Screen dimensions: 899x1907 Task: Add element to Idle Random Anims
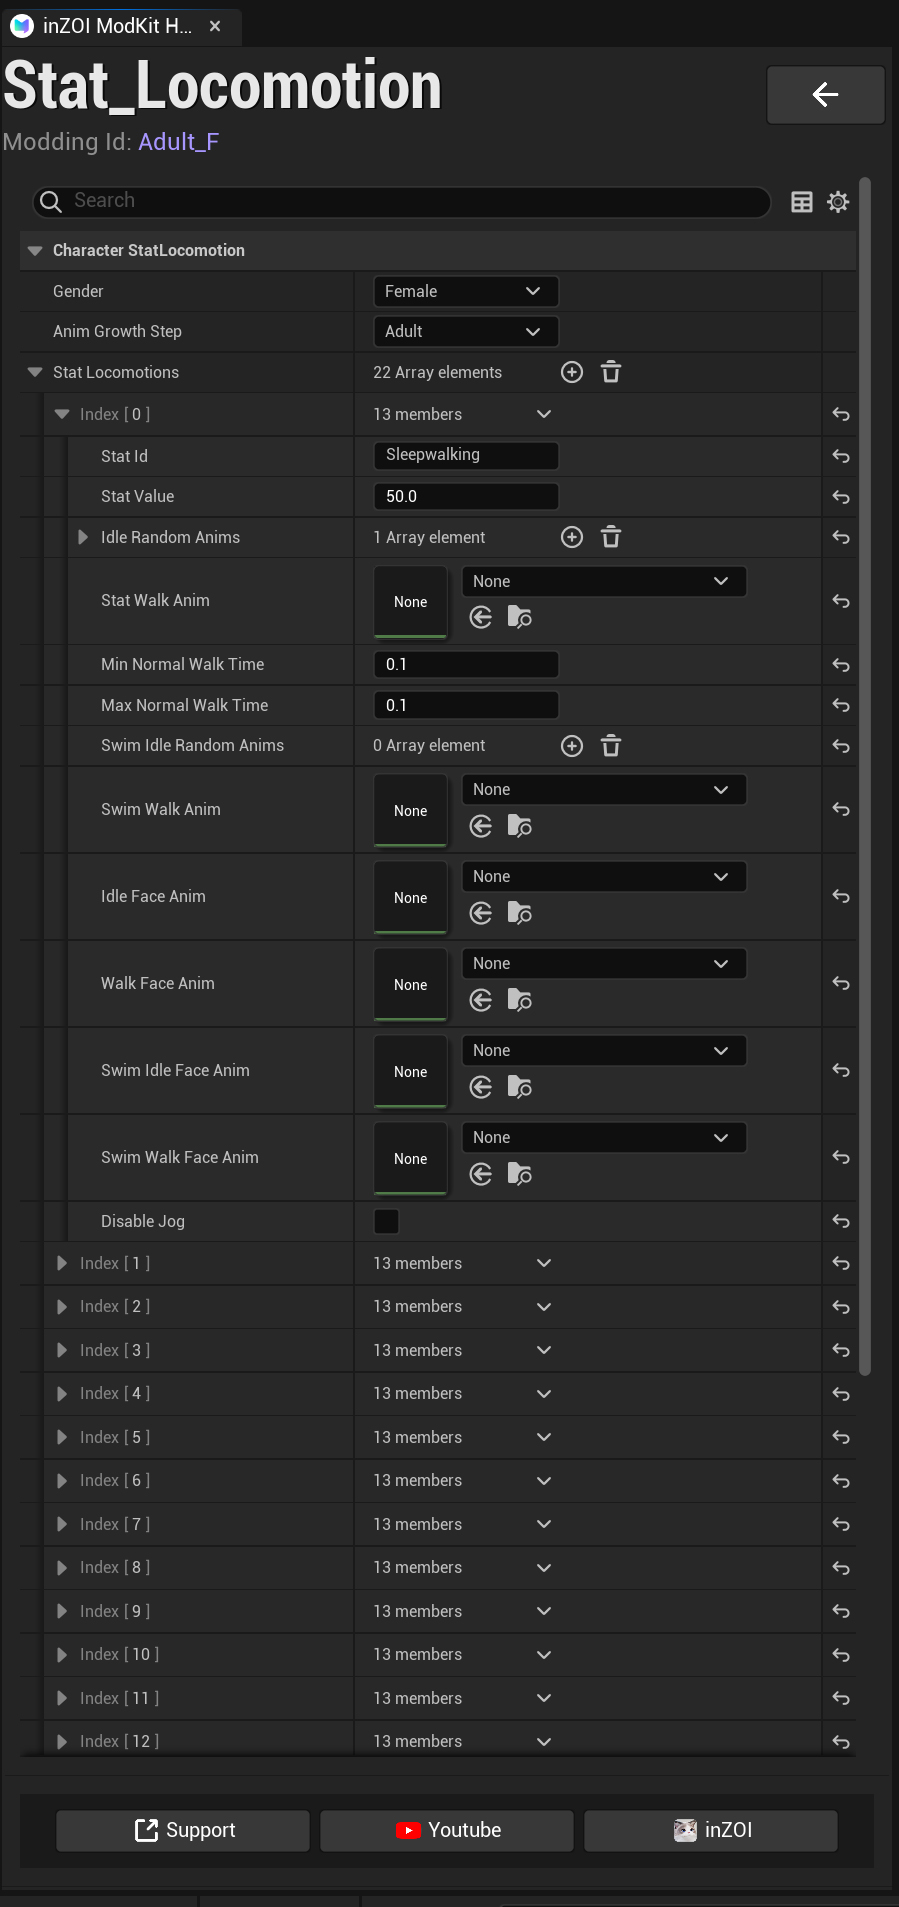coord(572,537)
